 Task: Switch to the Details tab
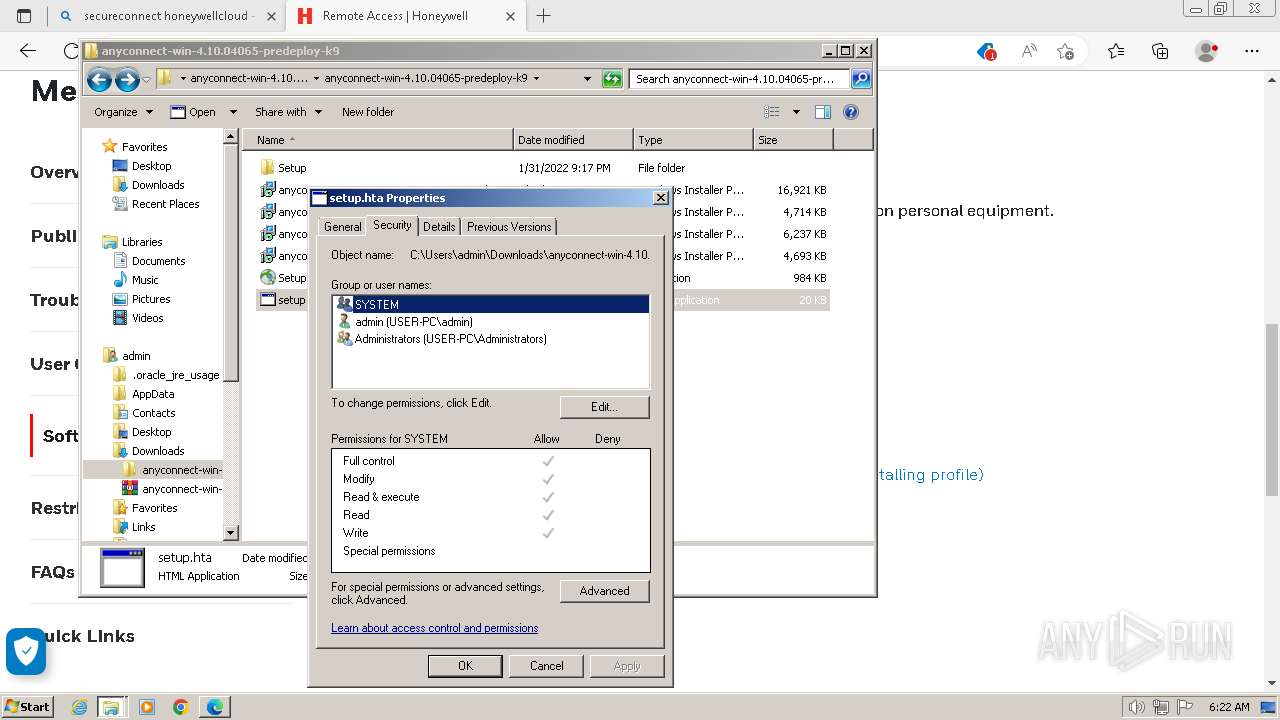click(439, 227)
